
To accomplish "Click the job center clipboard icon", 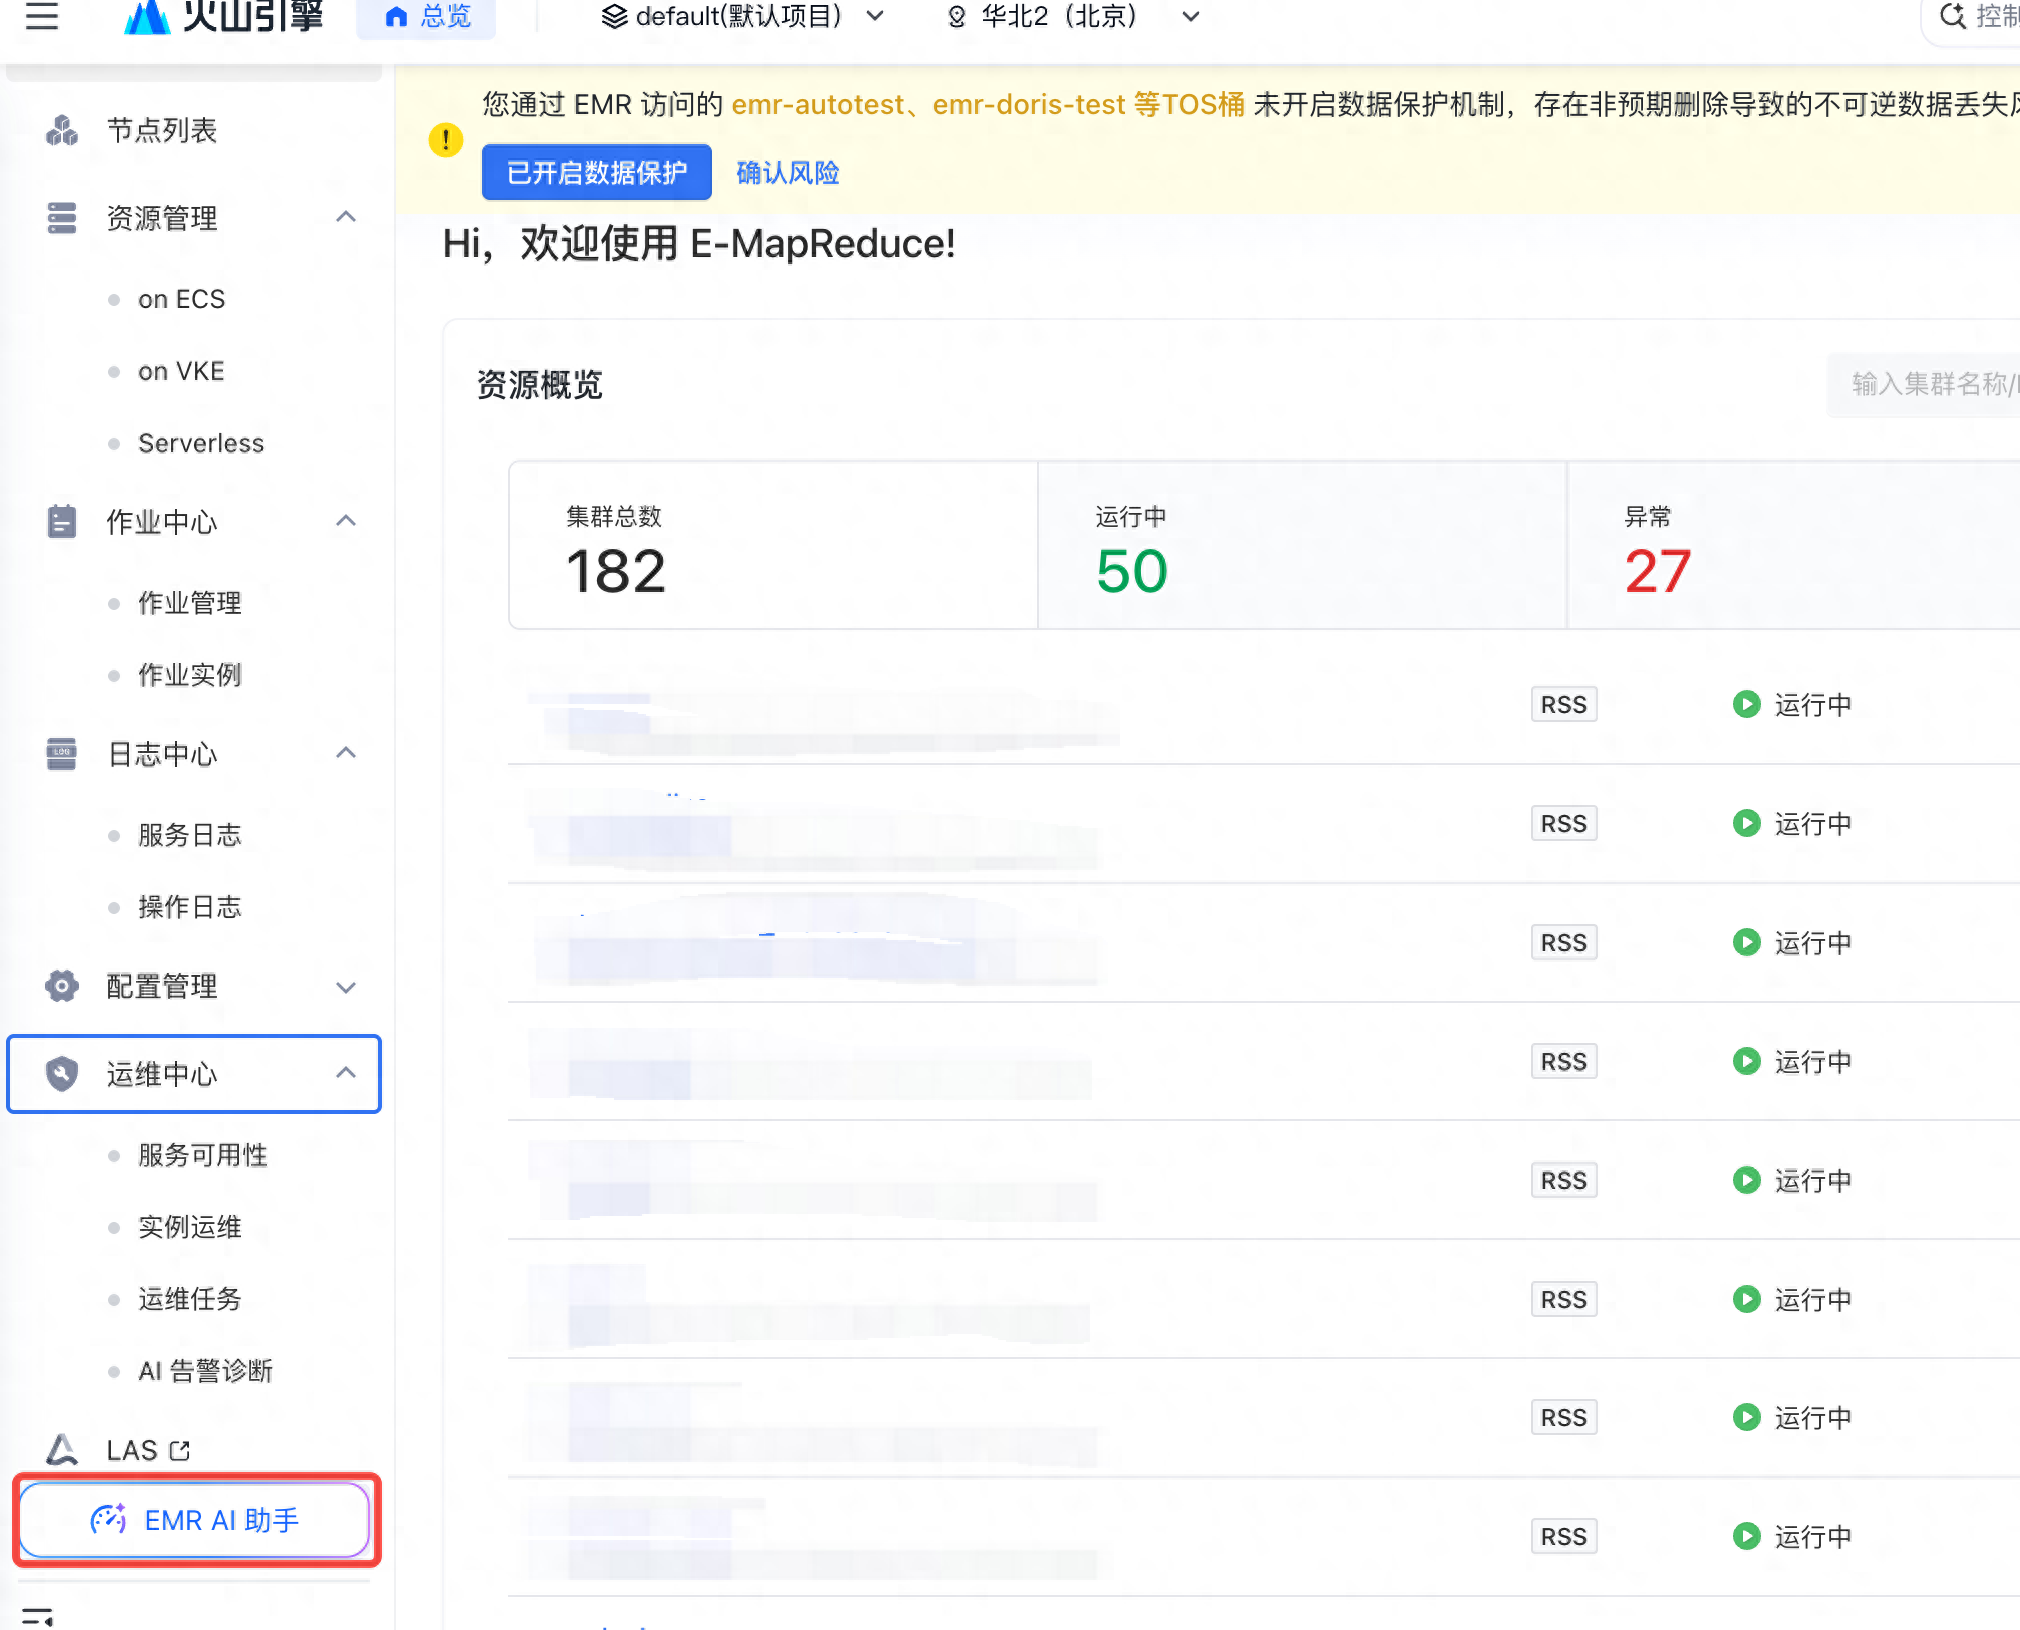I will tap(62, 521).
